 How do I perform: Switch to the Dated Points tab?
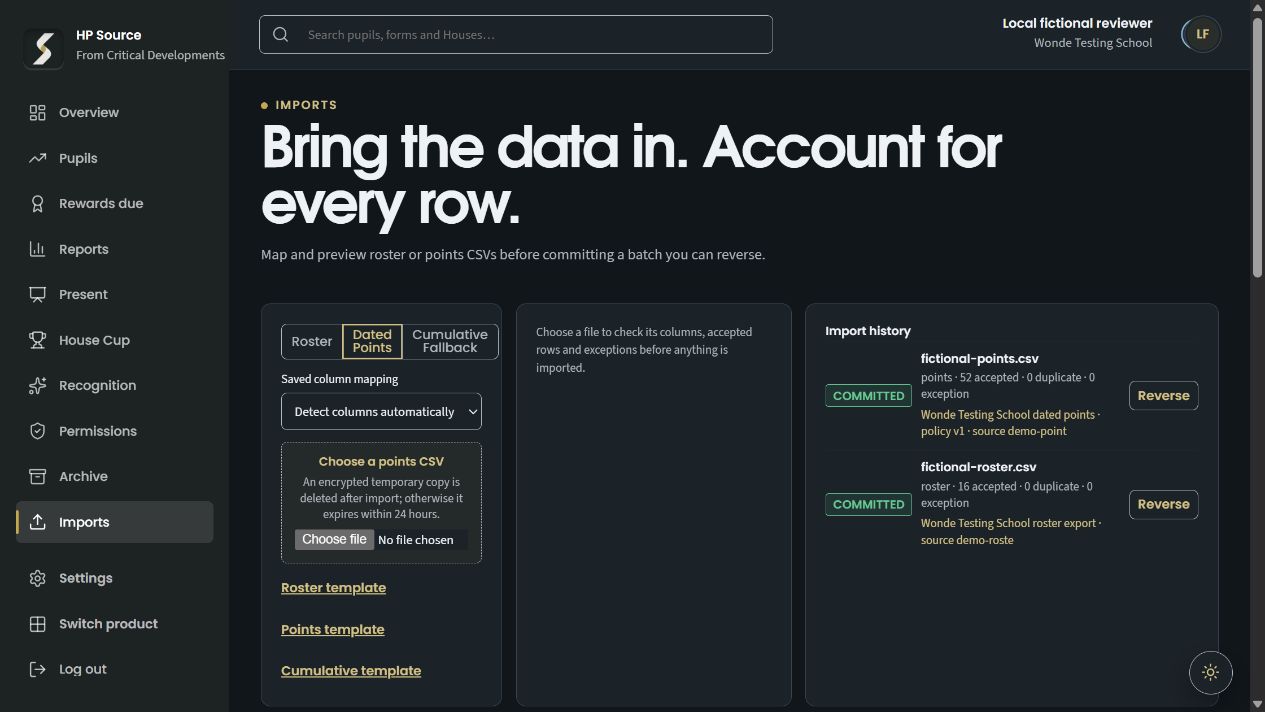pyautogui.click(x=372, y=341)
